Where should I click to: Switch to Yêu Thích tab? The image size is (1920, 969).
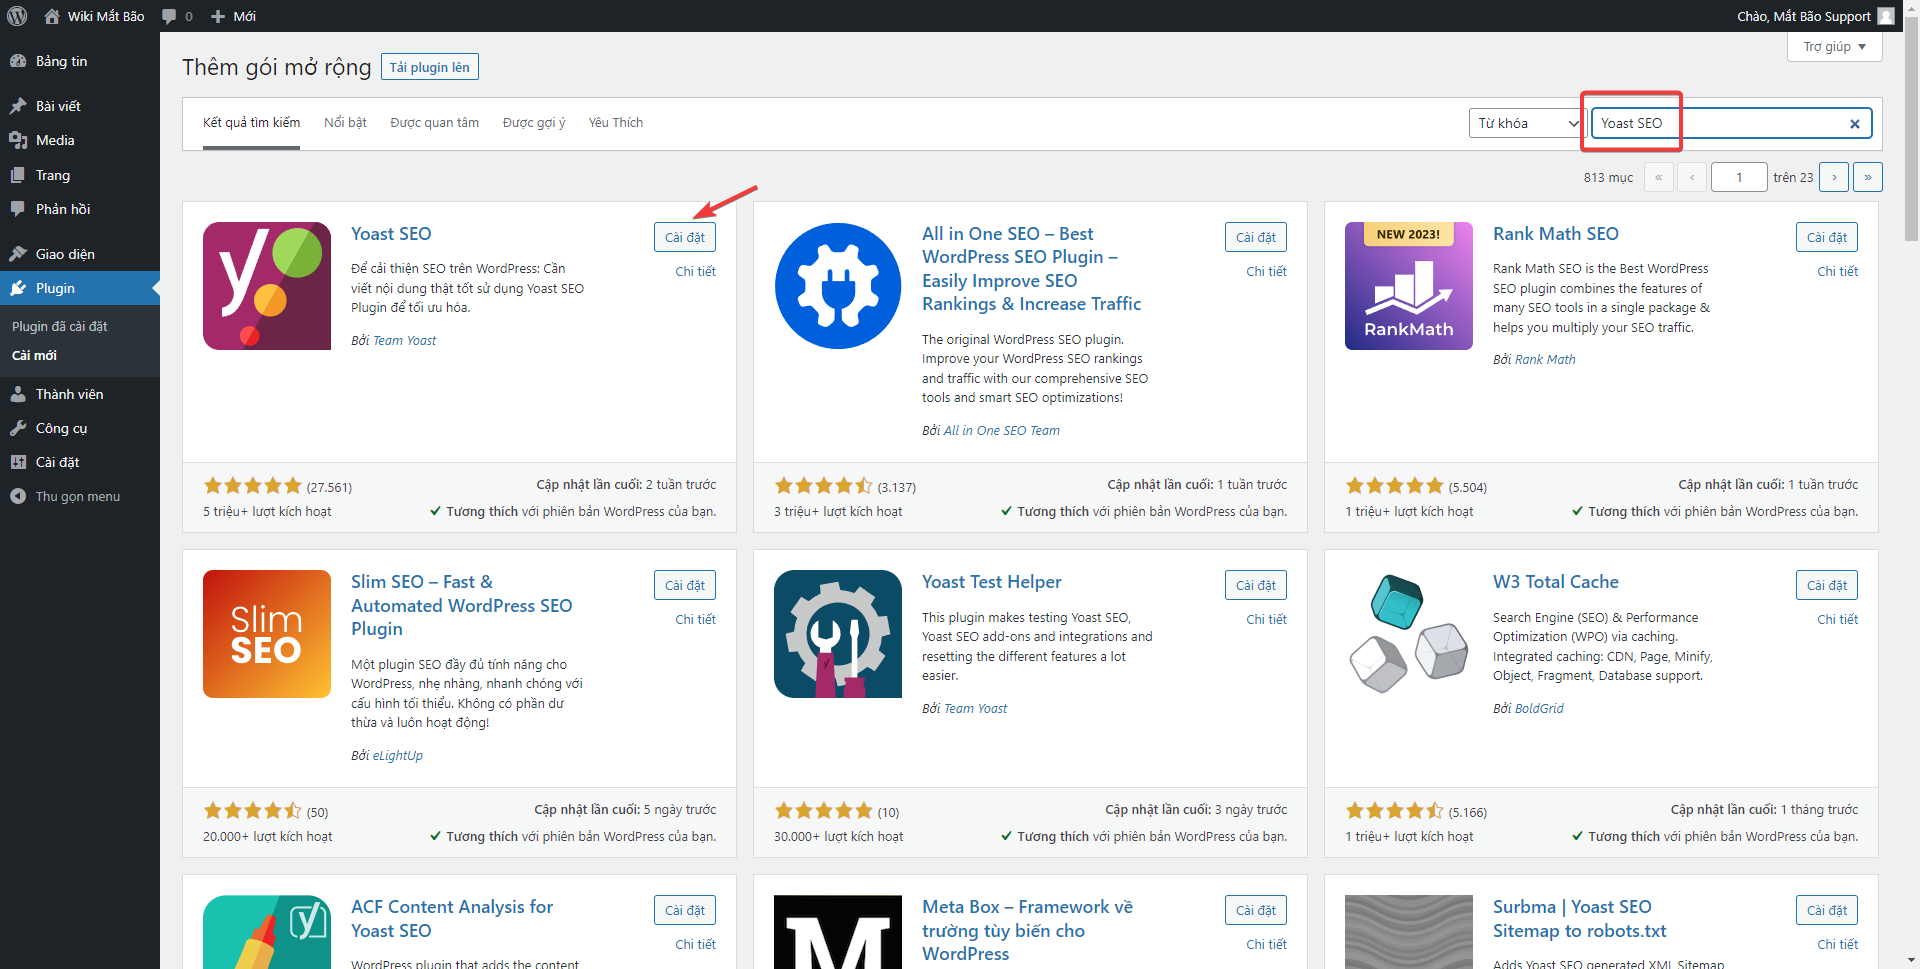(x=616, y=123)
